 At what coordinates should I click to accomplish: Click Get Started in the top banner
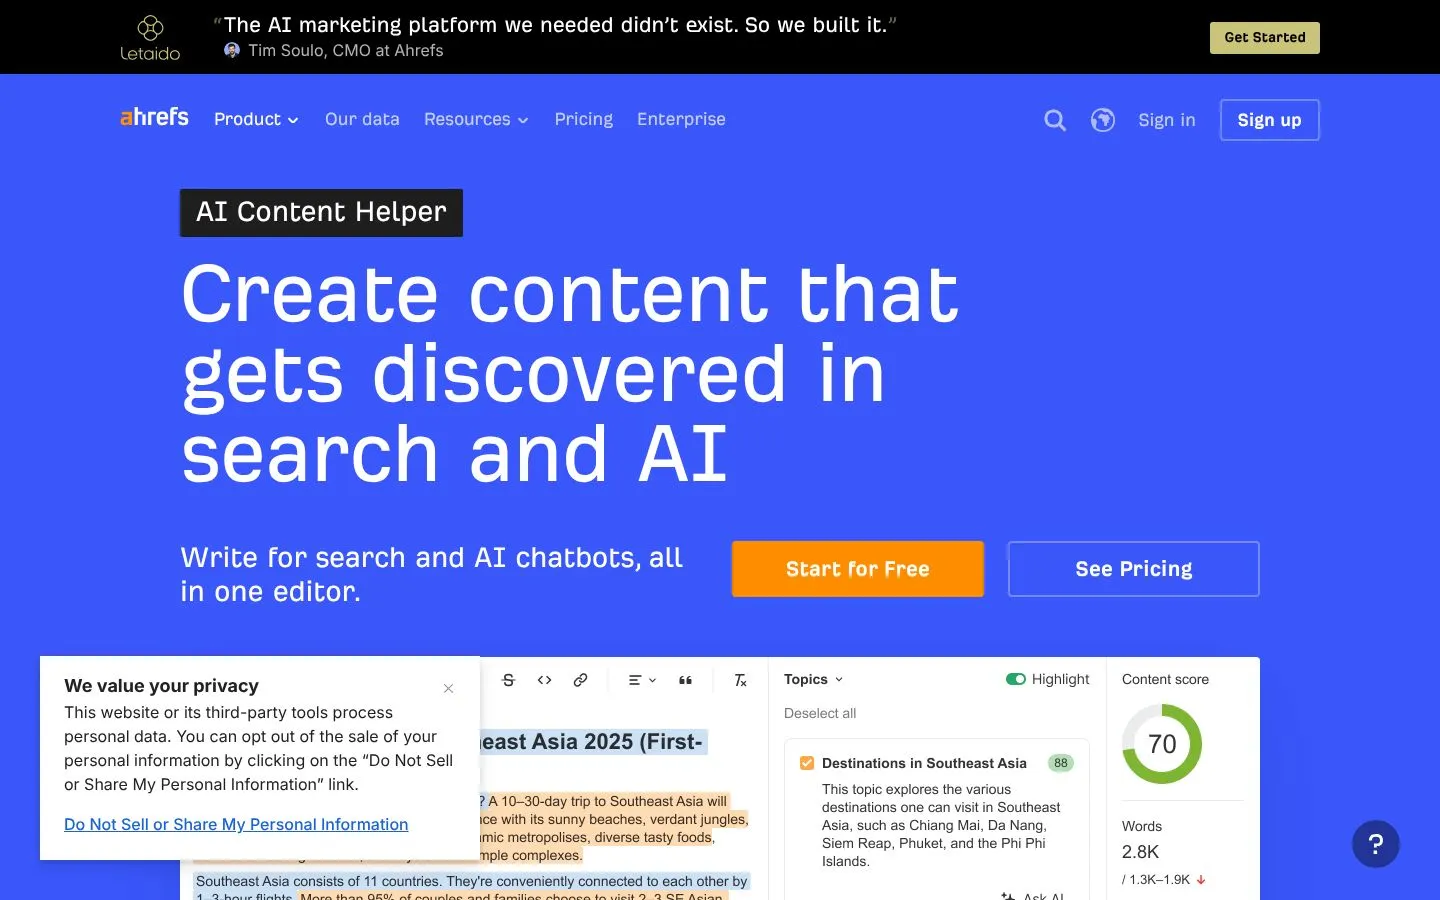tap(1265, 38)
